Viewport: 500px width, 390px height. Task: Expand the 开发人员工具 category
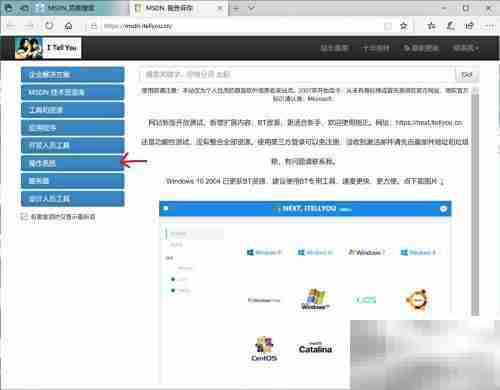[x=72, y=145]
